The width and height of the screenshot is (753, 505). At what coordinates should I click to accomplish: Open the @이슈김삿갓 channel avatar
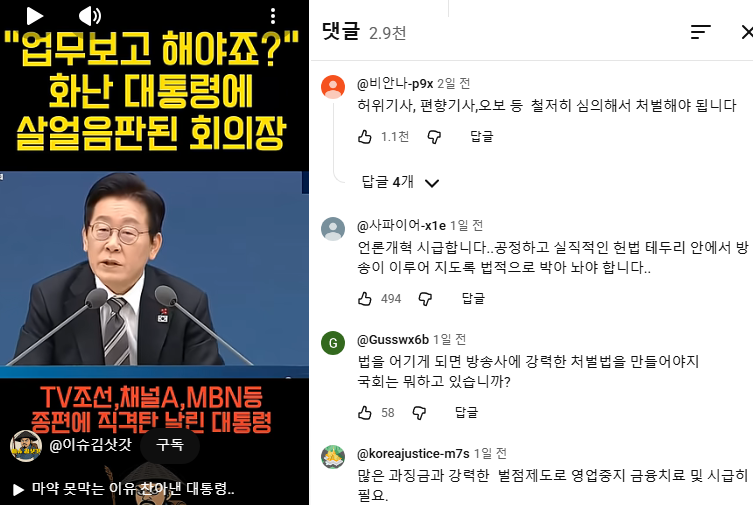[x=25, y=445]
